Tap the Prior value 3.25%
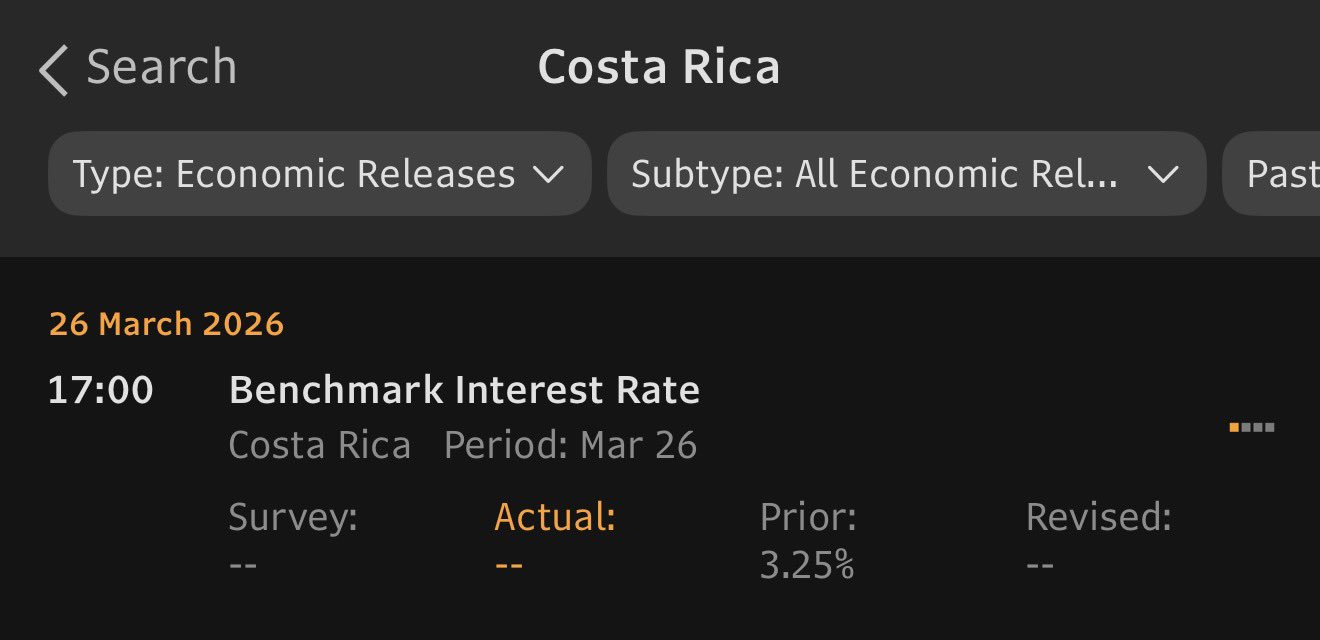The width and height of the screenshot is (1320, 640). click(x=806, y=566)
